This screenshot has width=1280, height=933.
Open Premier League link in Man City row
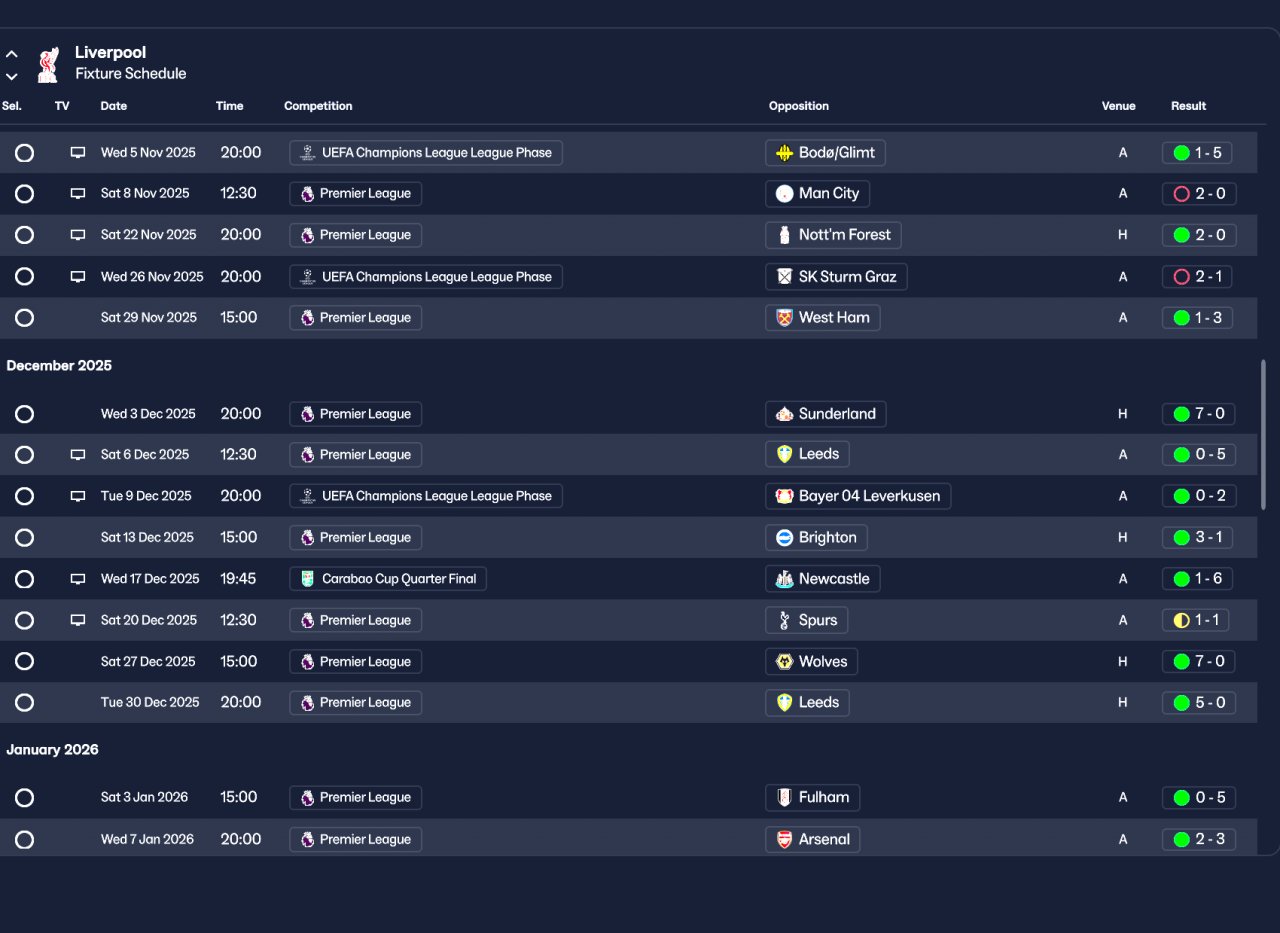356,194
